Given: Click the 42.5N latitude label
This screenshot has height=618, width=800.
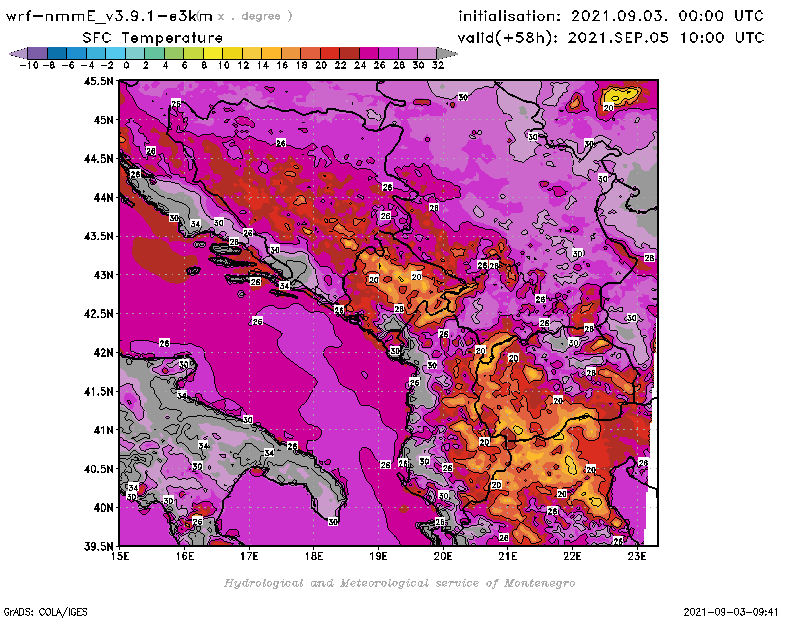Looking at the screenshot, I should coord(98,314).
